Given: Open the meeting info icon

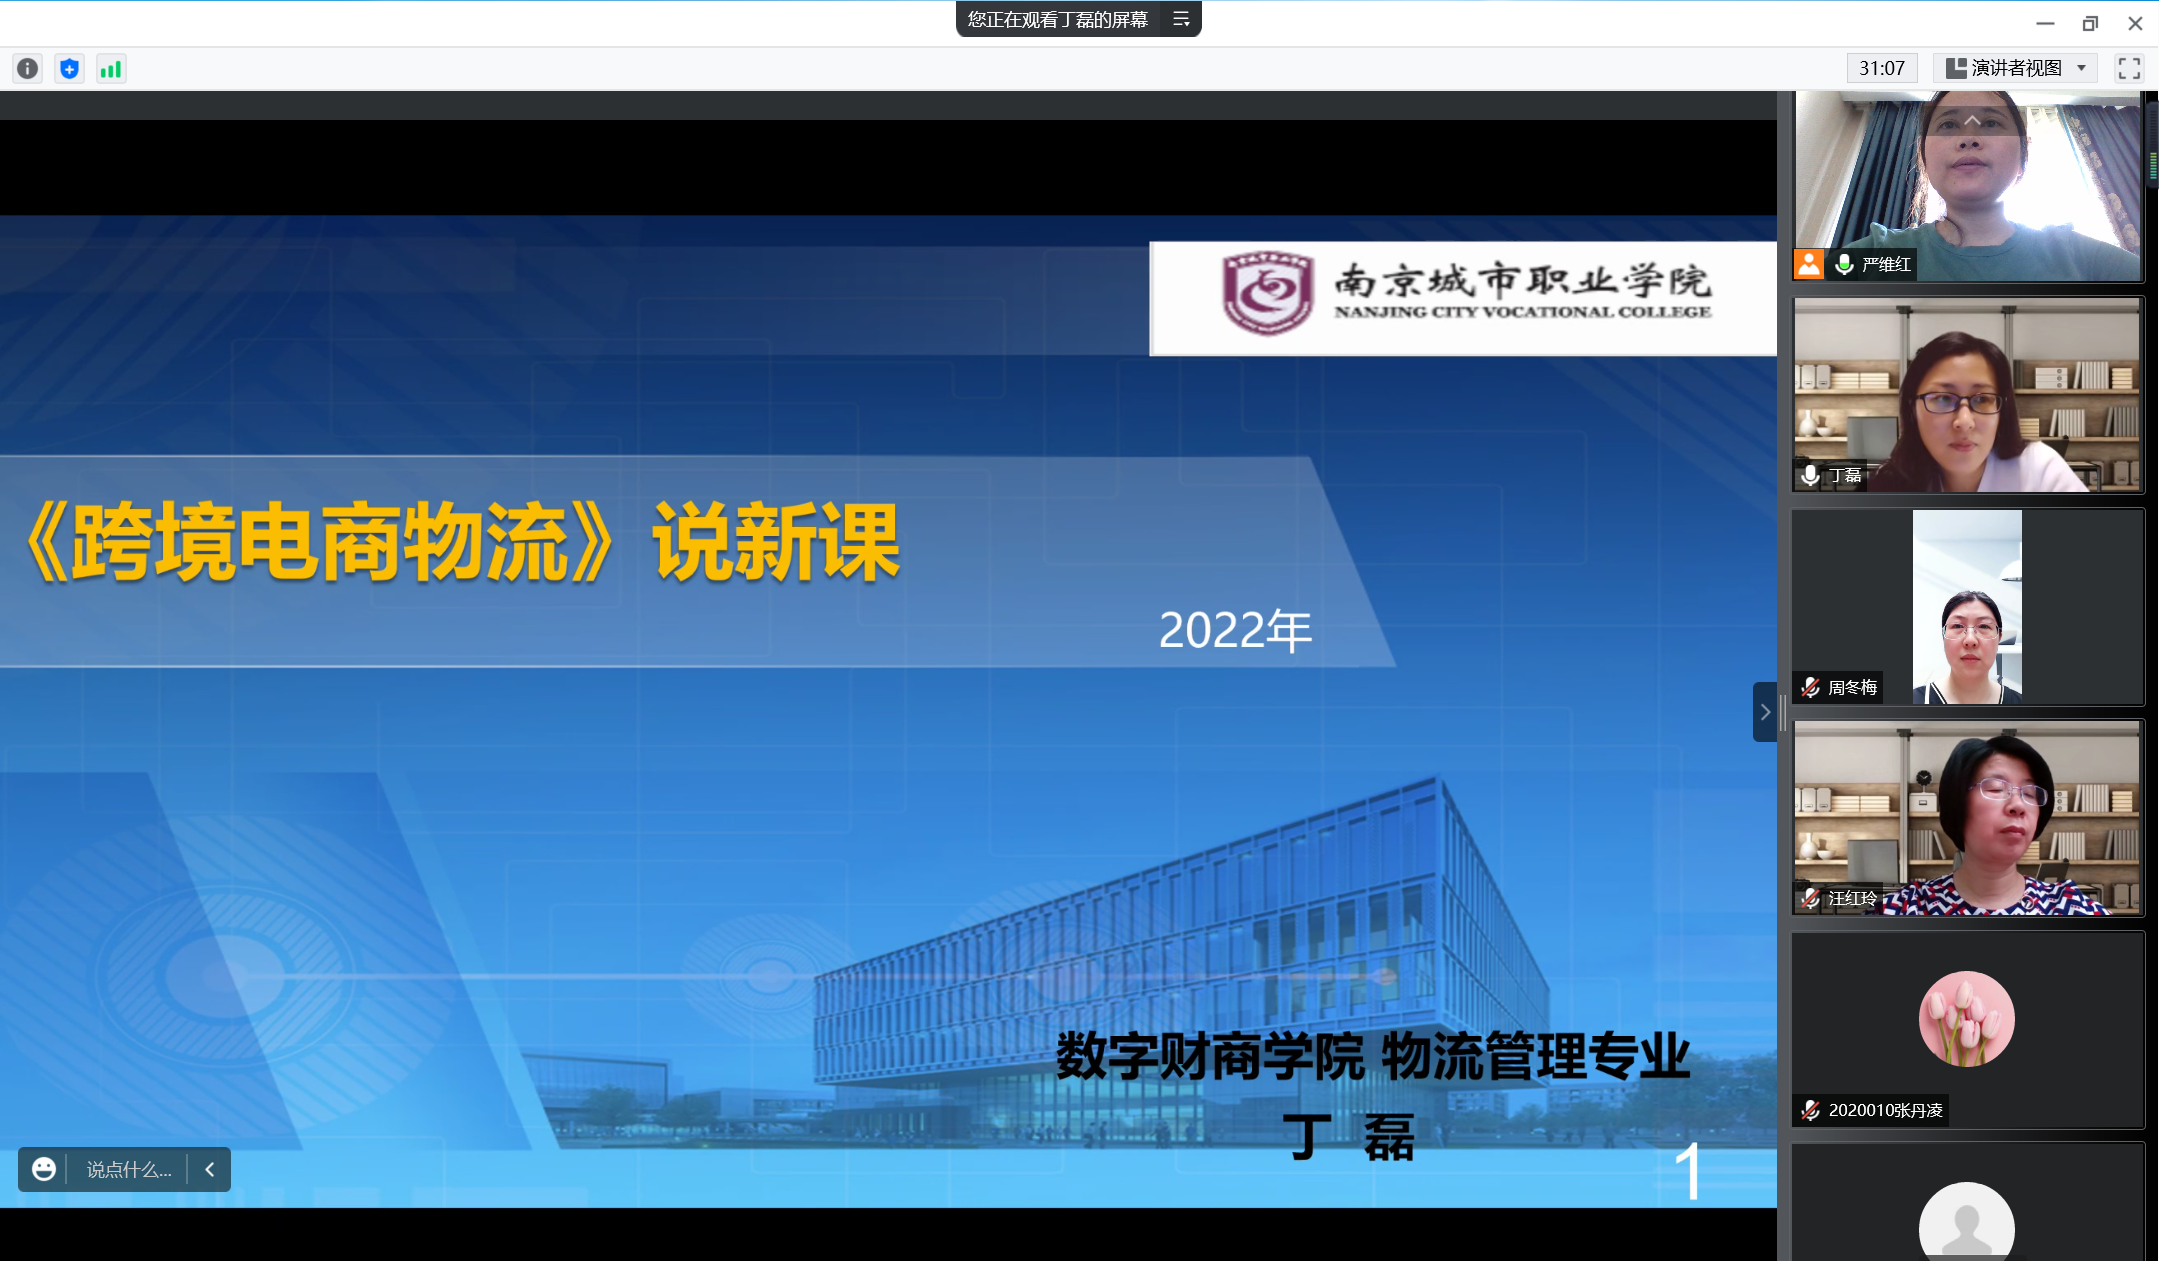Looking at the screenshot, I should point(28,68).
